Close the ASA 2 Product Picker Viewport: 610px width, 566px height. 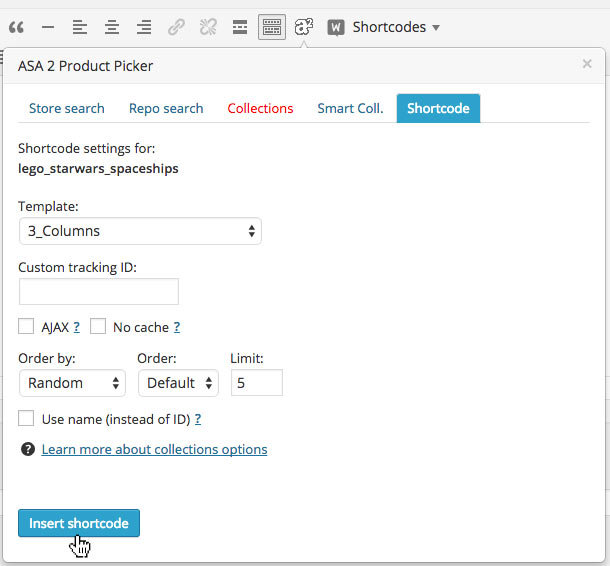pos(587,64)
